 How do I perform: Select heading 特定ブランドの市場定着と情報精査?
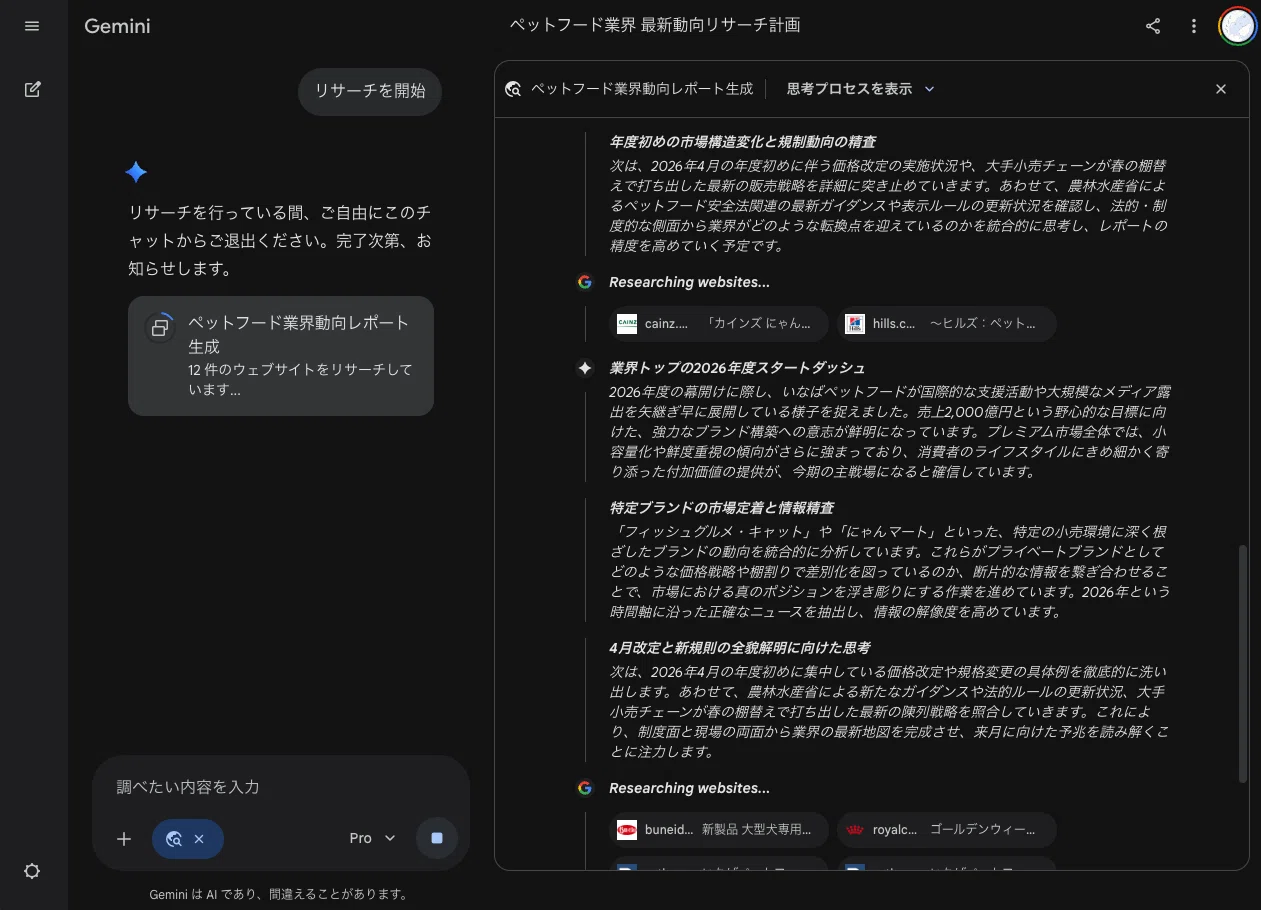722,508
